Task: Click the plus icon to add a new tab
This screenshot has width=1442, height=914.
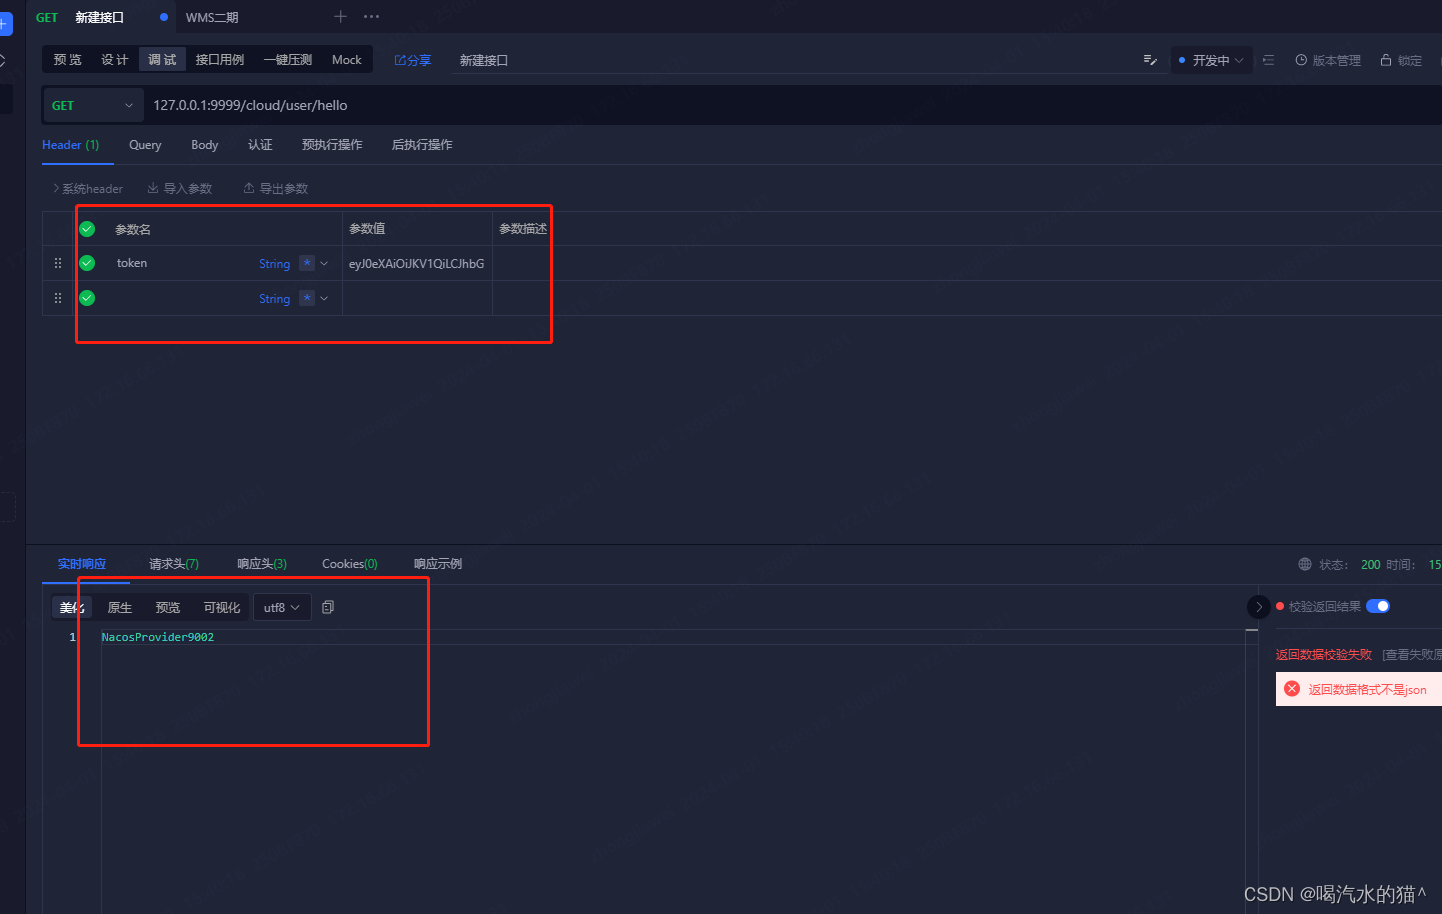Action: [x=340, y=16]
